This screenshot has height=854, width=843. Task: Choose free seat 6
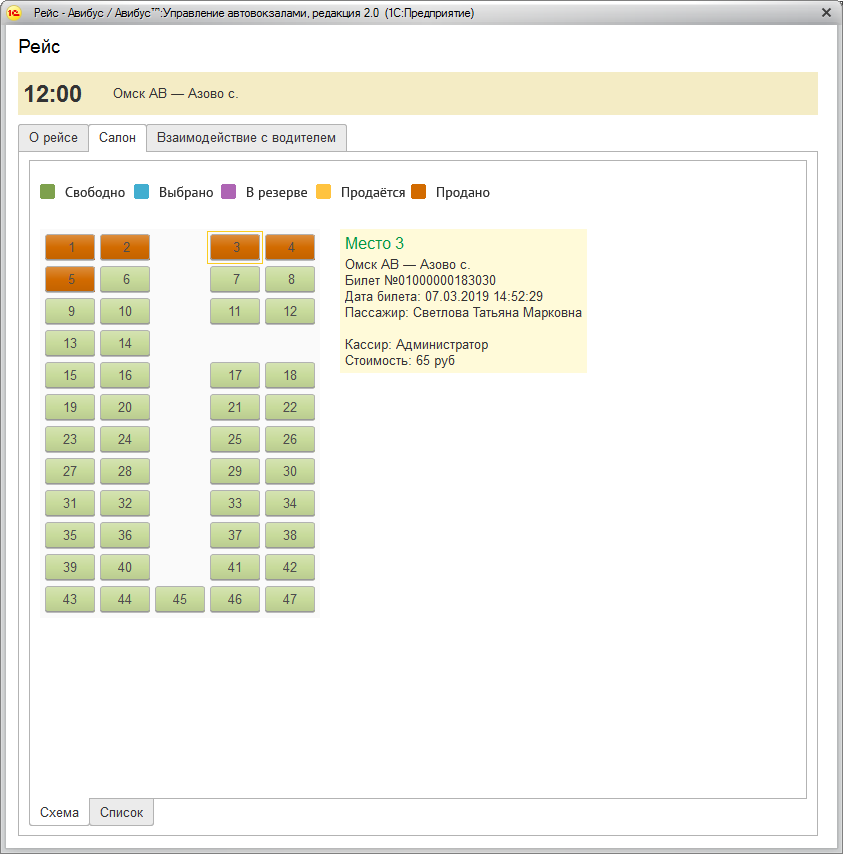(125, 279)
